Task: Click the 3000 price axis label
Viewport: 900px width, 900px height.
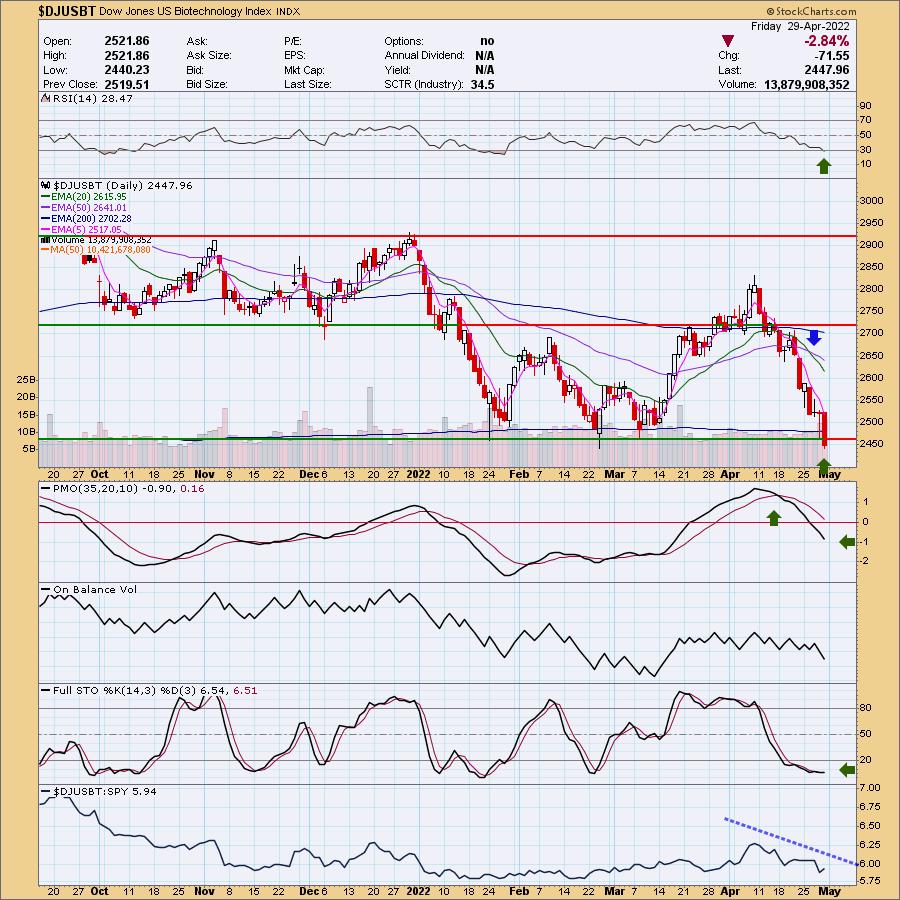Action: tap(871, 200)
